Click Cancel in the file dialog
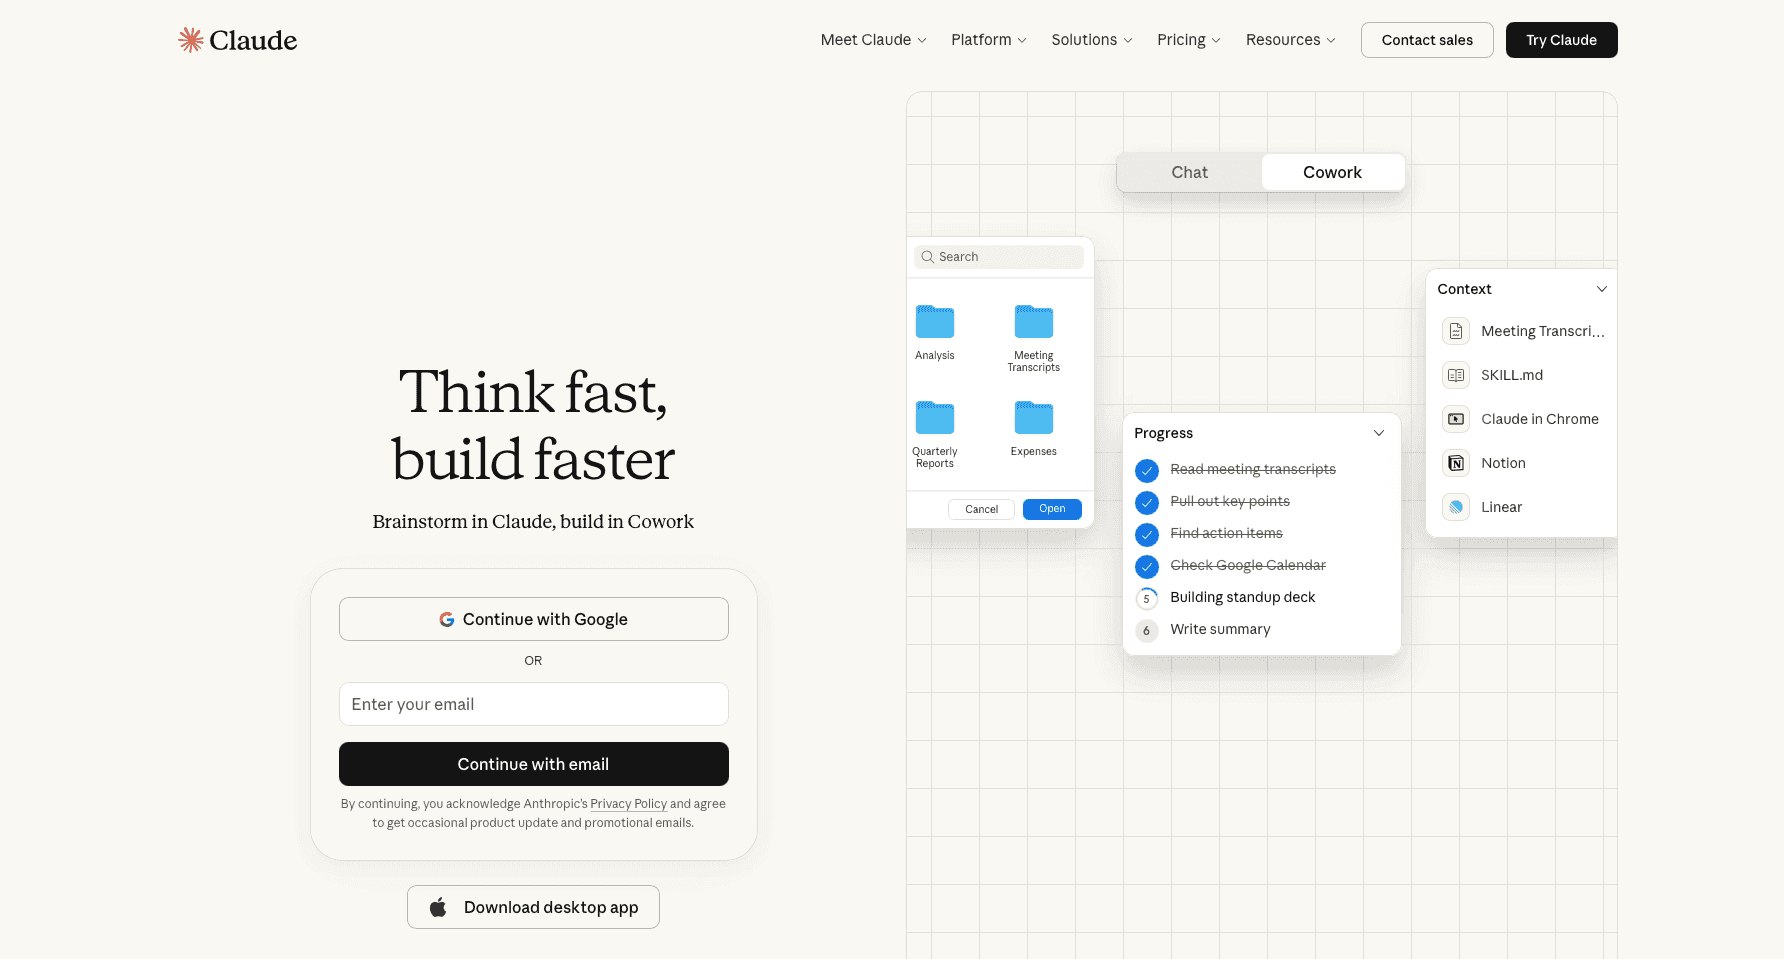Viewport: 1784px width, 959px height. (x=981, y=509)
